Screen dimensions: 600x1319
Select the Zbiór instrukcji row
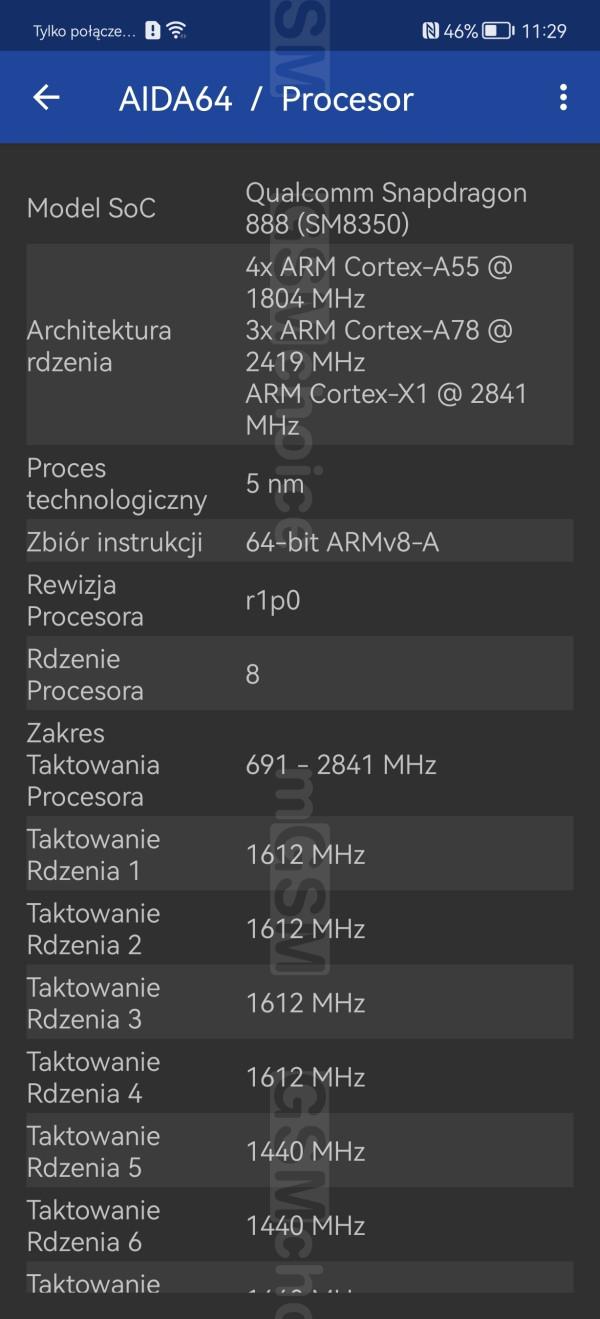coord(299,542)
